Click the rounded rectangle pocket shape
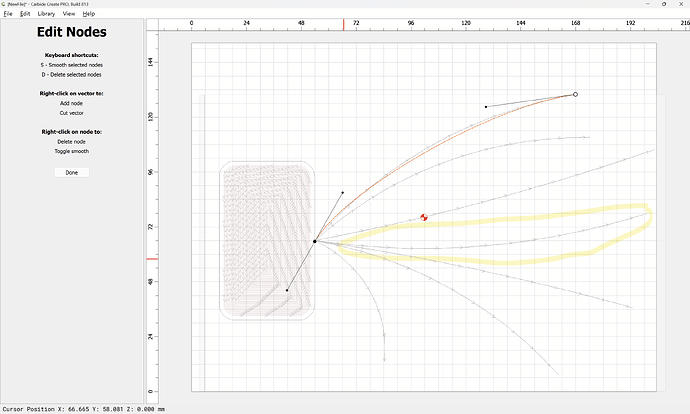 point(267,241)
